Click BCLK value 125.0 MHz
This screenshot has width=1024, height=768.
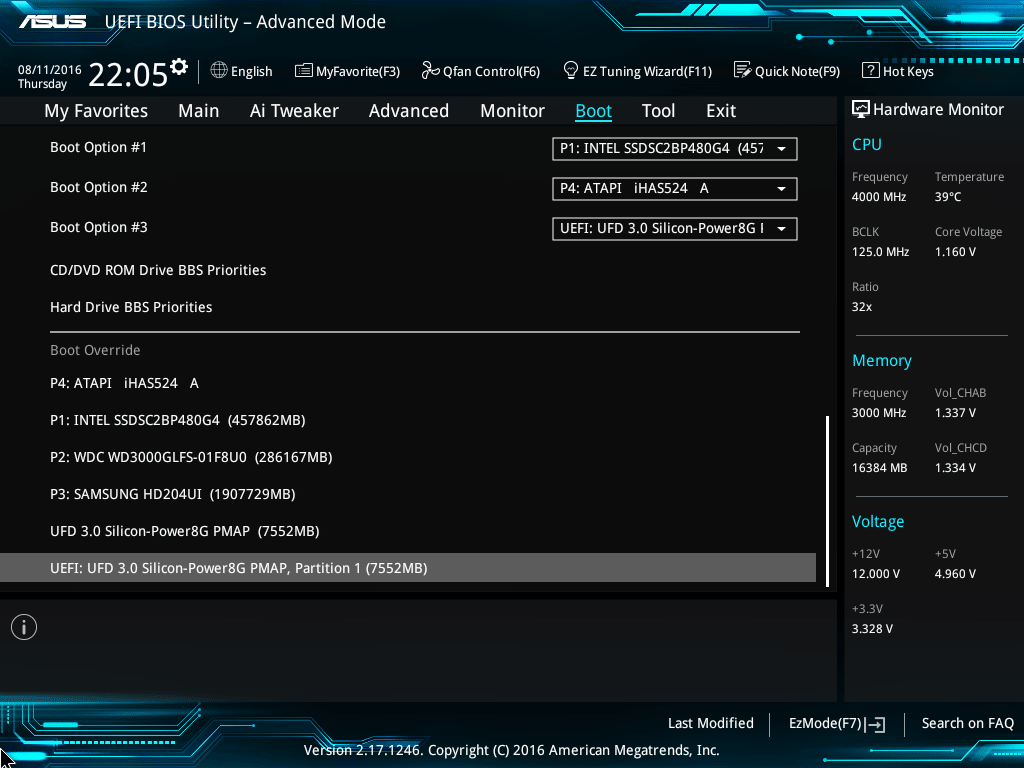pyautogui.click(x=880, y=251)
